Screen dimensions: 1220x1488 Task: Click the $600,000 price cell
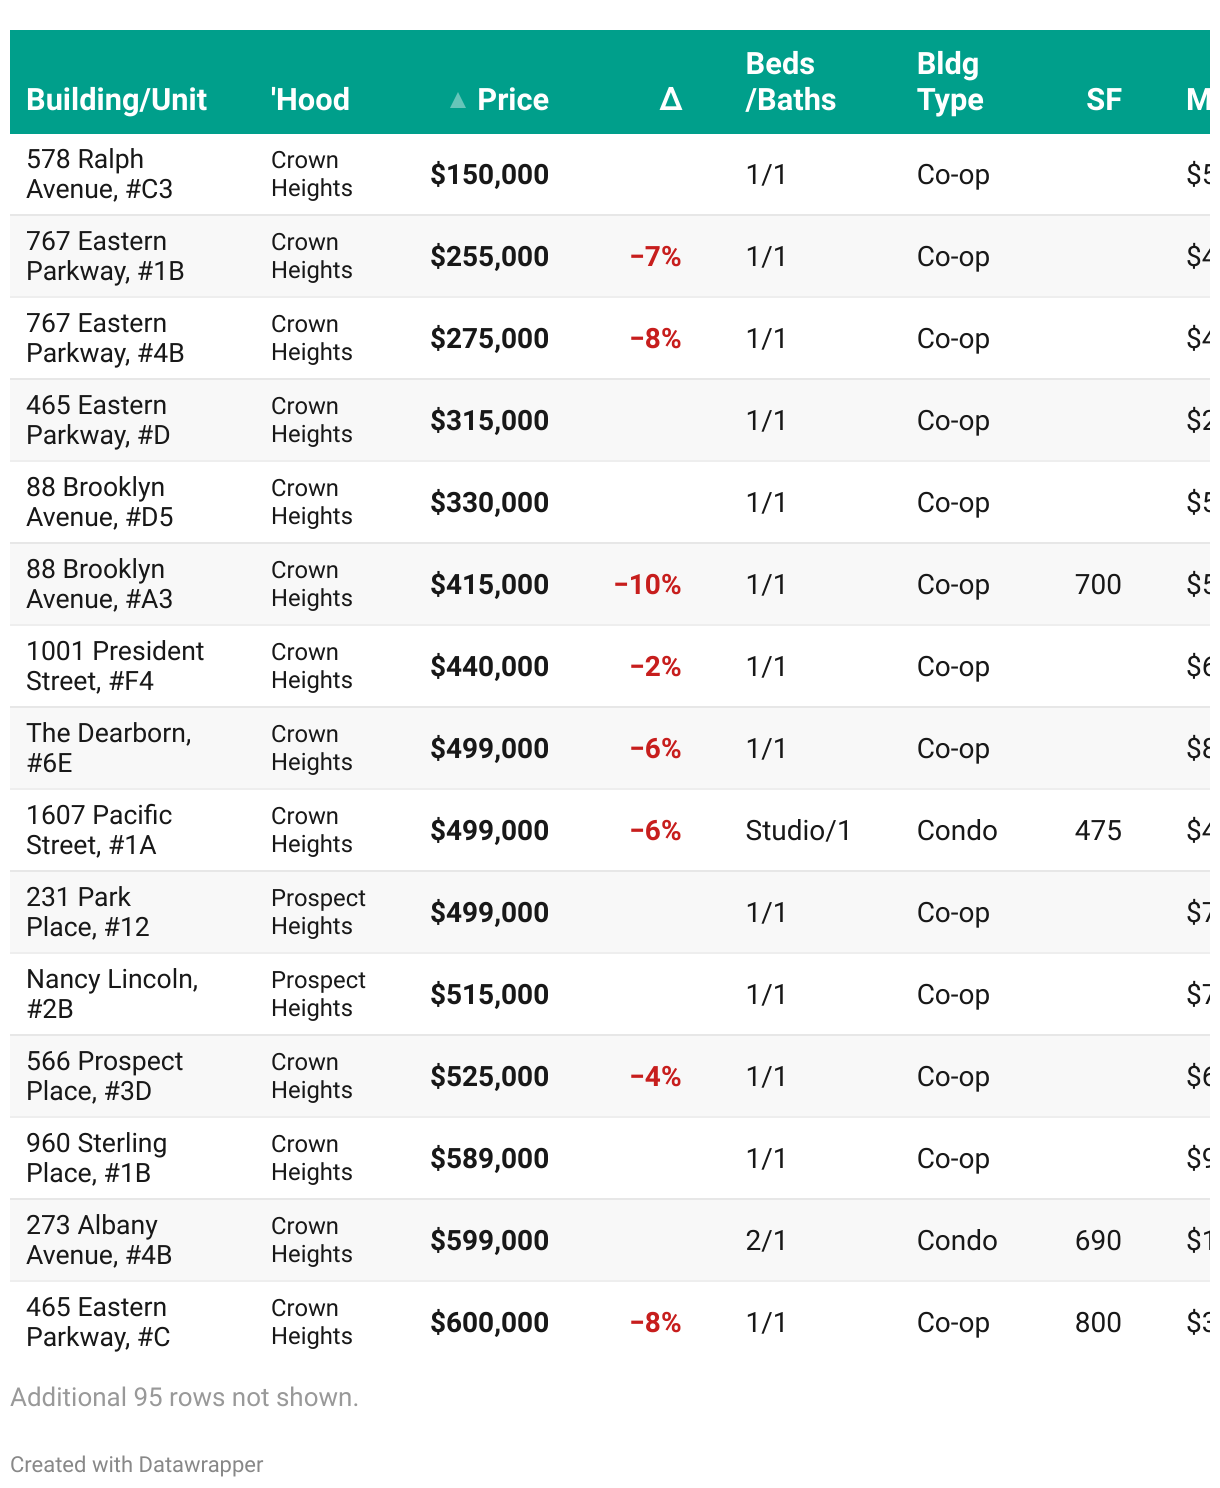click(x=489, y=1323)
